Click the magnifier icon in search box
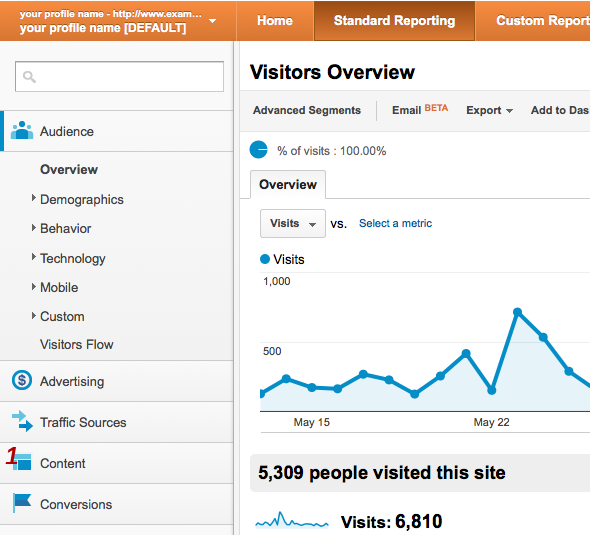The height and width of the screenshot is (535, 590). pyautogui.click(x=29, y=77)
